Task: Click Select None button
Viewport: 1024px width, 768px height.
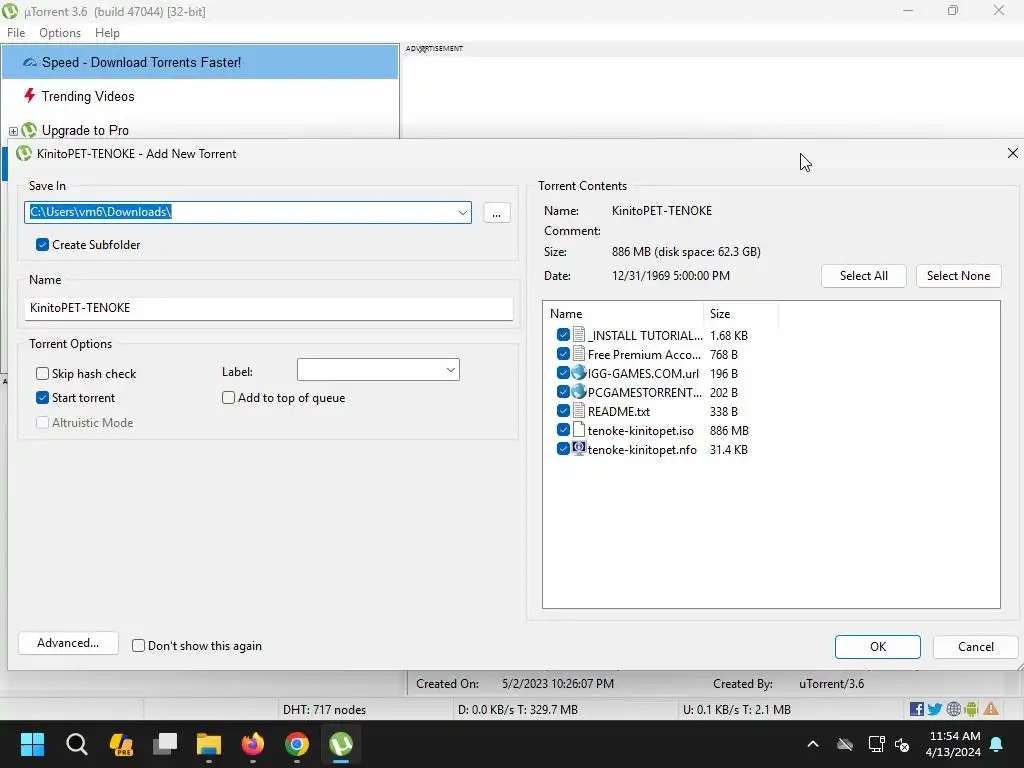Action: [958, 276]
